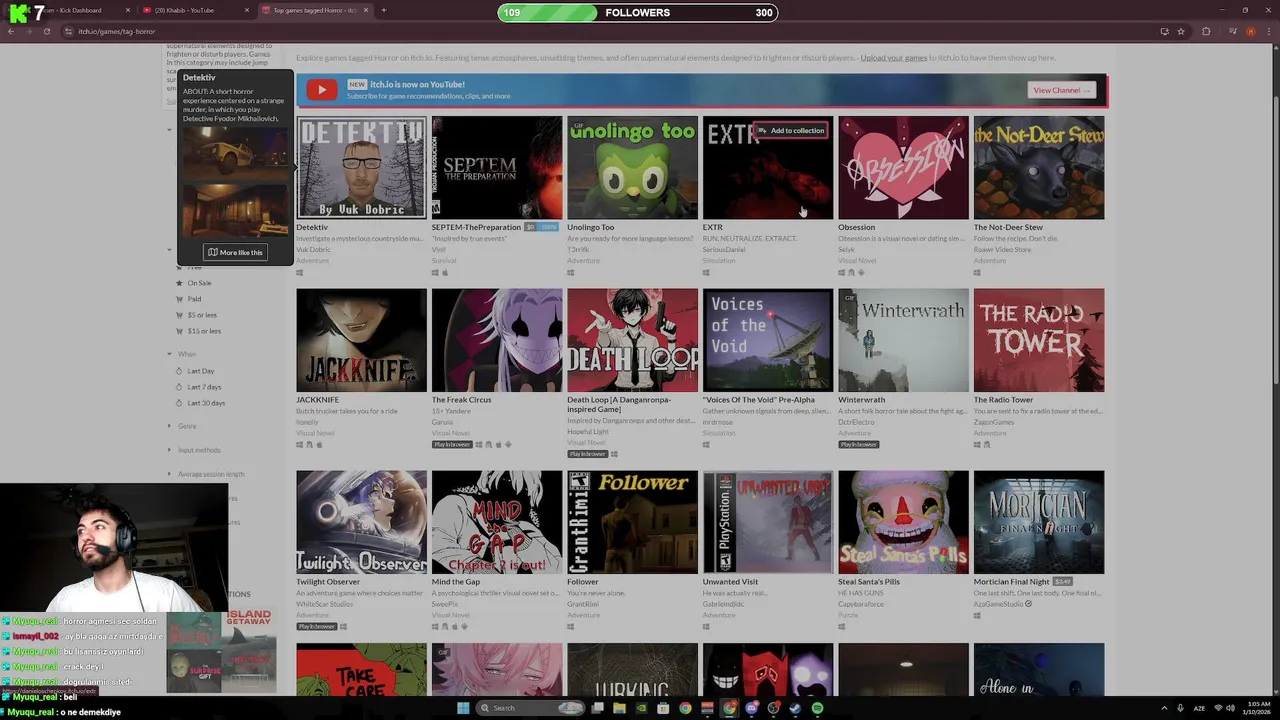
Task: Click the Windows icon under Follower
Action: (570, 627)
